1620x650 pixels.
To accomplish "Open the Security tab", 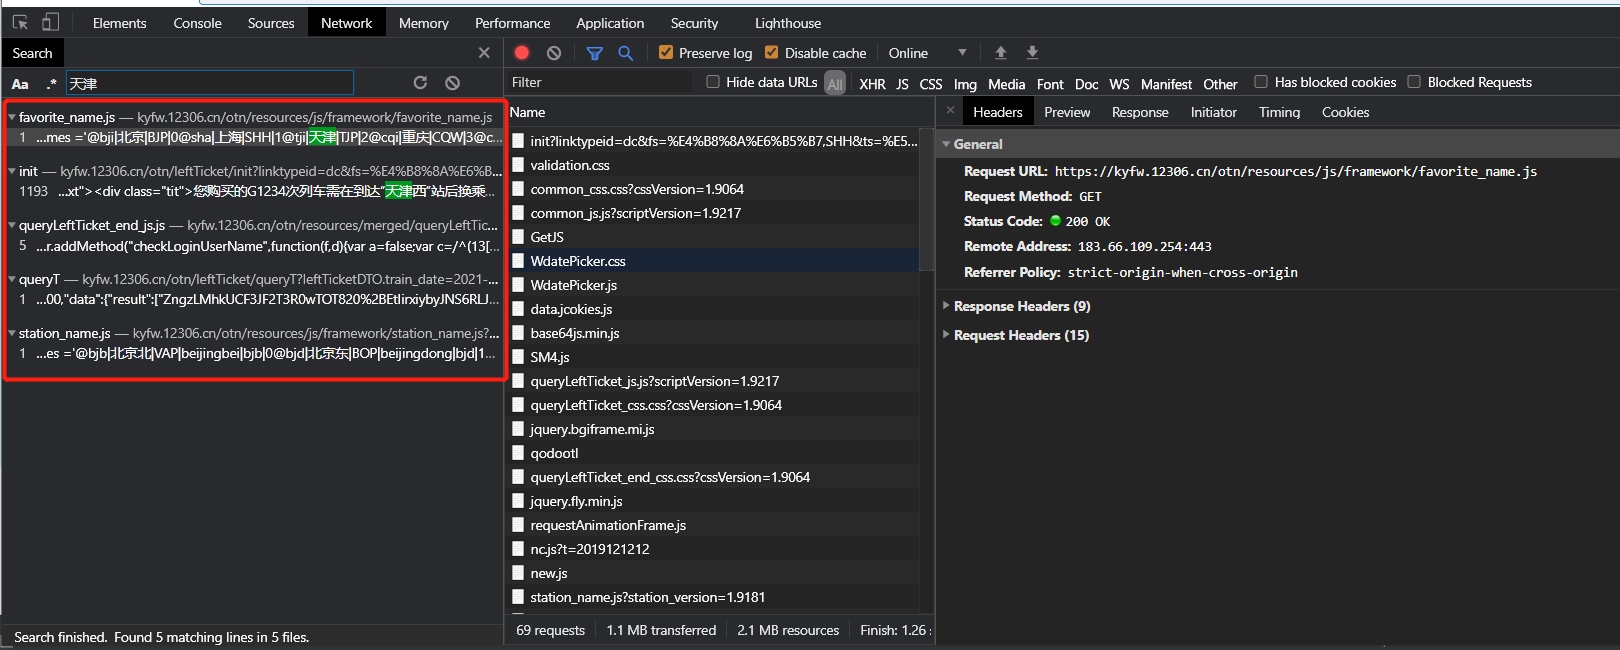I will click(694, 23).
